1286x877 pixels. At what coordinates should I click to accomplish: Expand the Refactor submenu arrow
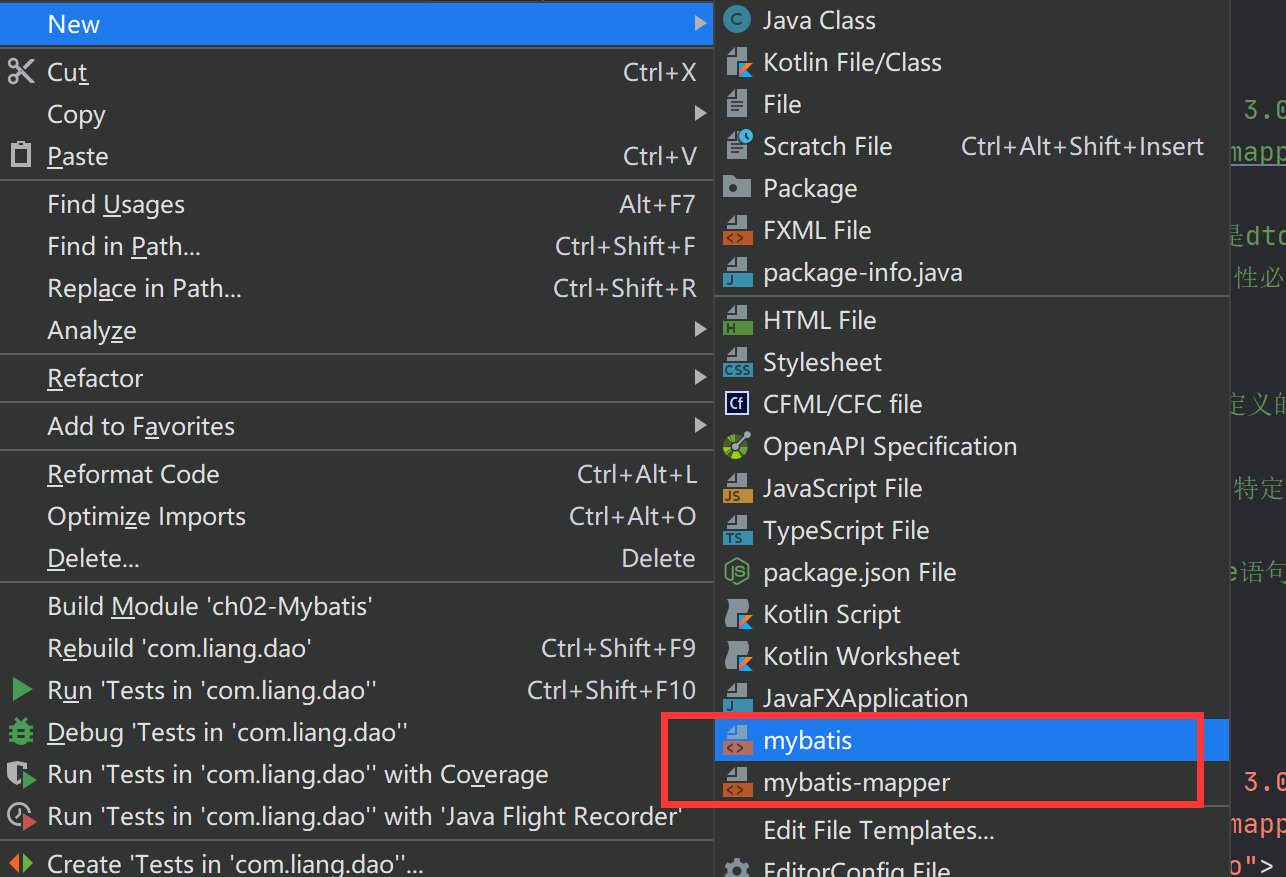pyautogui.click(x=700, y=378)
